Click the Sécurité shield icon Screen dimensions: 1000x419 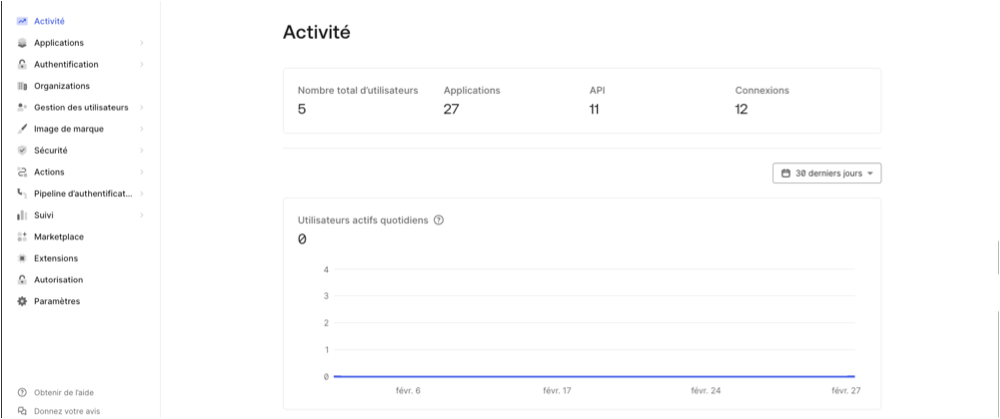[x=22, y=151]
